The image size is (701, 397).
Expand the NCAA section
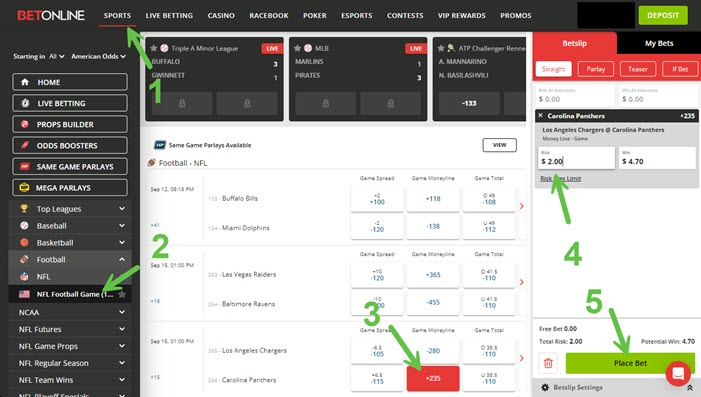coord(122,312)
